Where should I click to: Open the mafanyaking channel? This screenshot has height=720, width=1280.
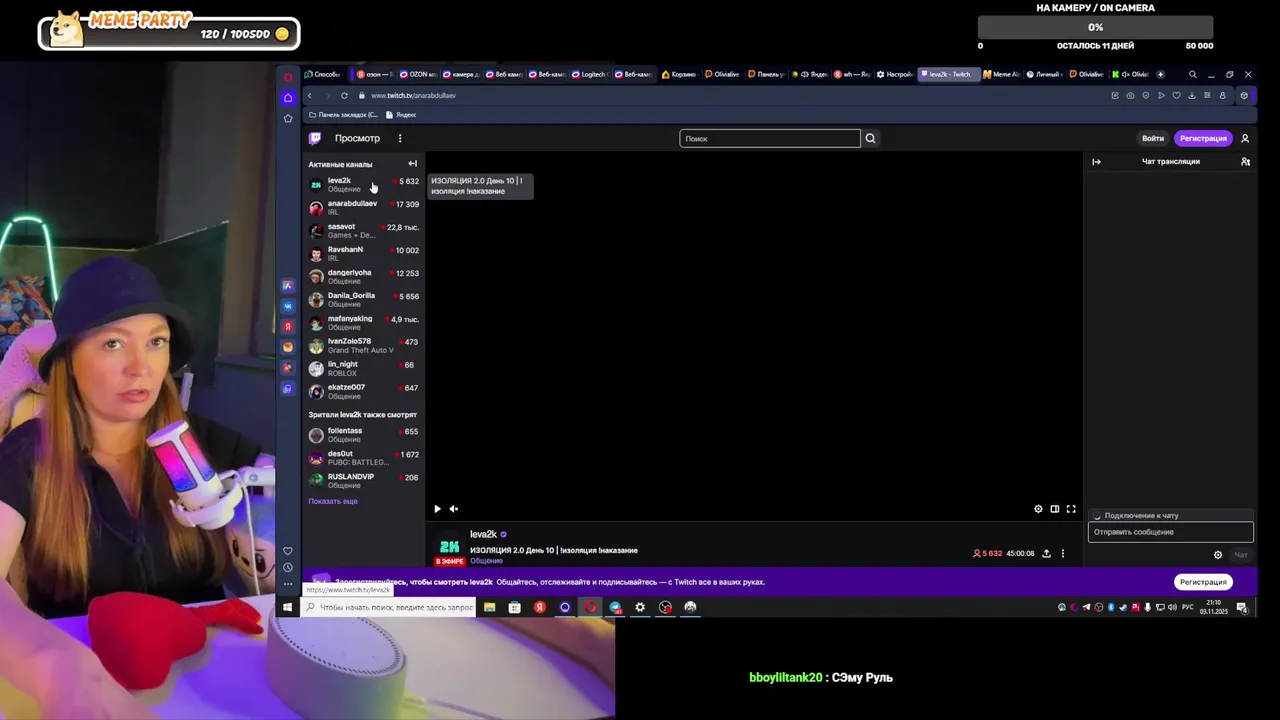click(x=363, y=323)
